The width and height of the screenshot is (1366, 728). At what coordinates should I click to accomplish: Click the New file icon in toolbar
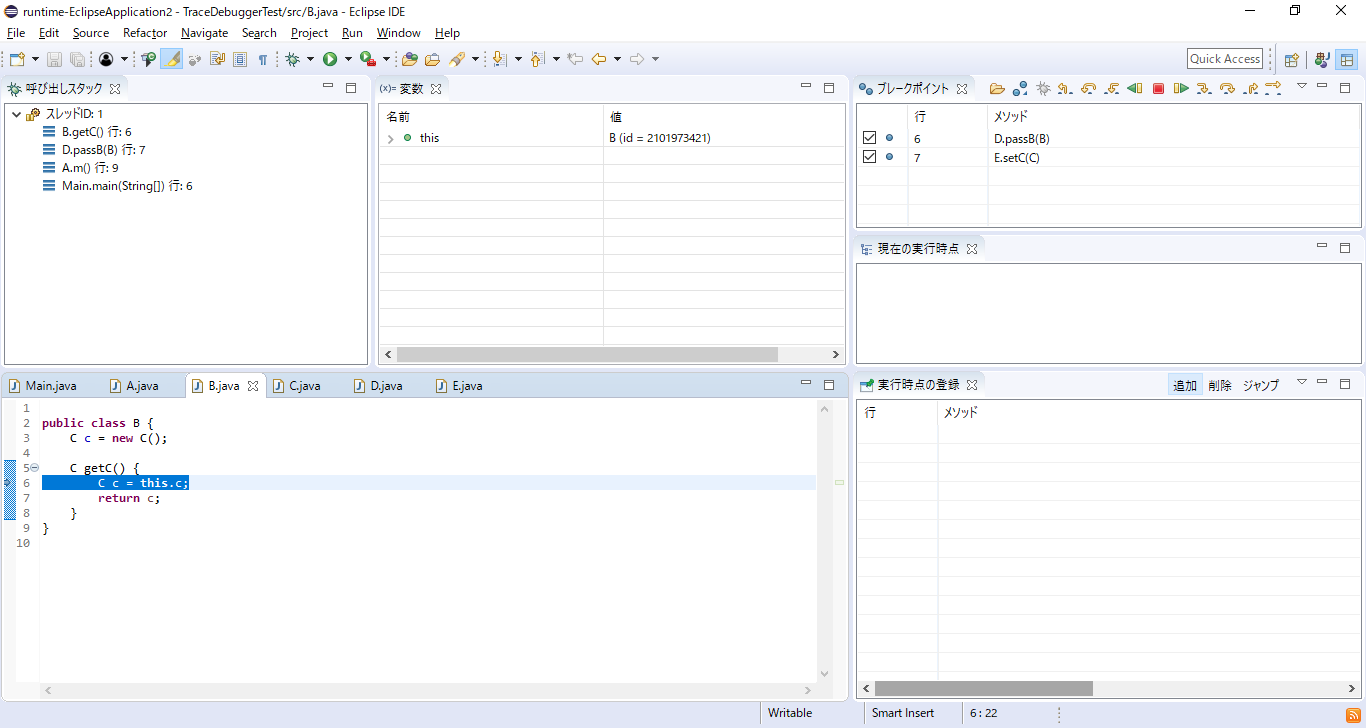point(17,60)
